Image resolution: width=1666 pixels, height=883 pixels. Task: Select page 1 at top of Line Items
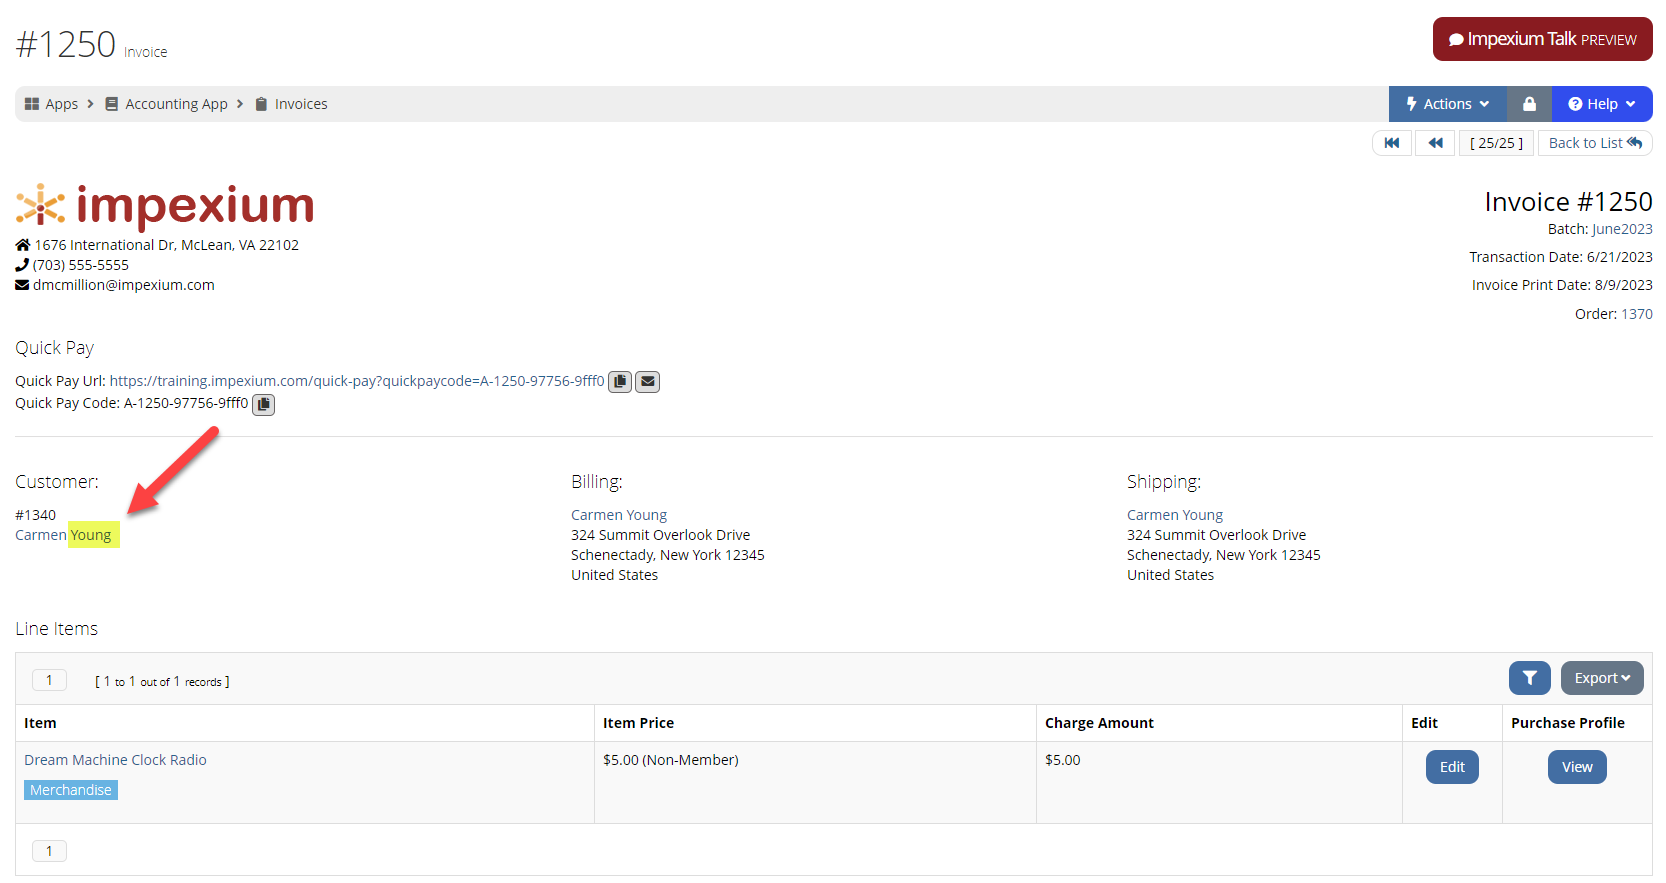pyautogui.click(x=49, y=680)
